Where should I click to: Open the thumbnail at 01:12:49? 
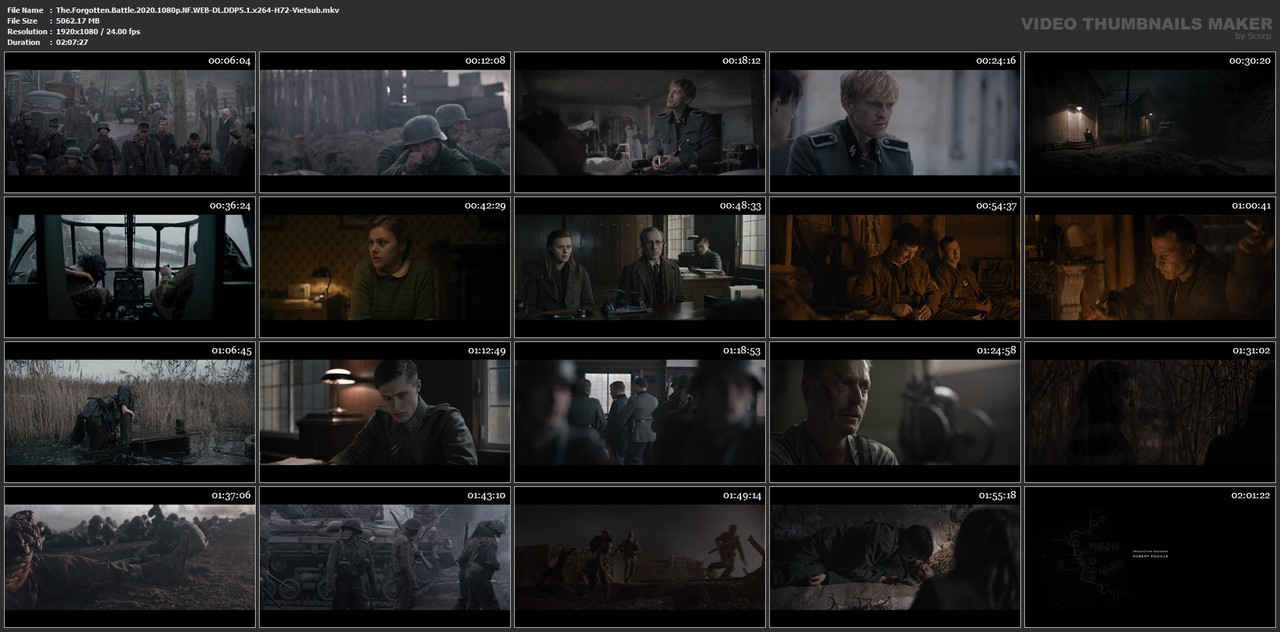[x=385, y=412]
